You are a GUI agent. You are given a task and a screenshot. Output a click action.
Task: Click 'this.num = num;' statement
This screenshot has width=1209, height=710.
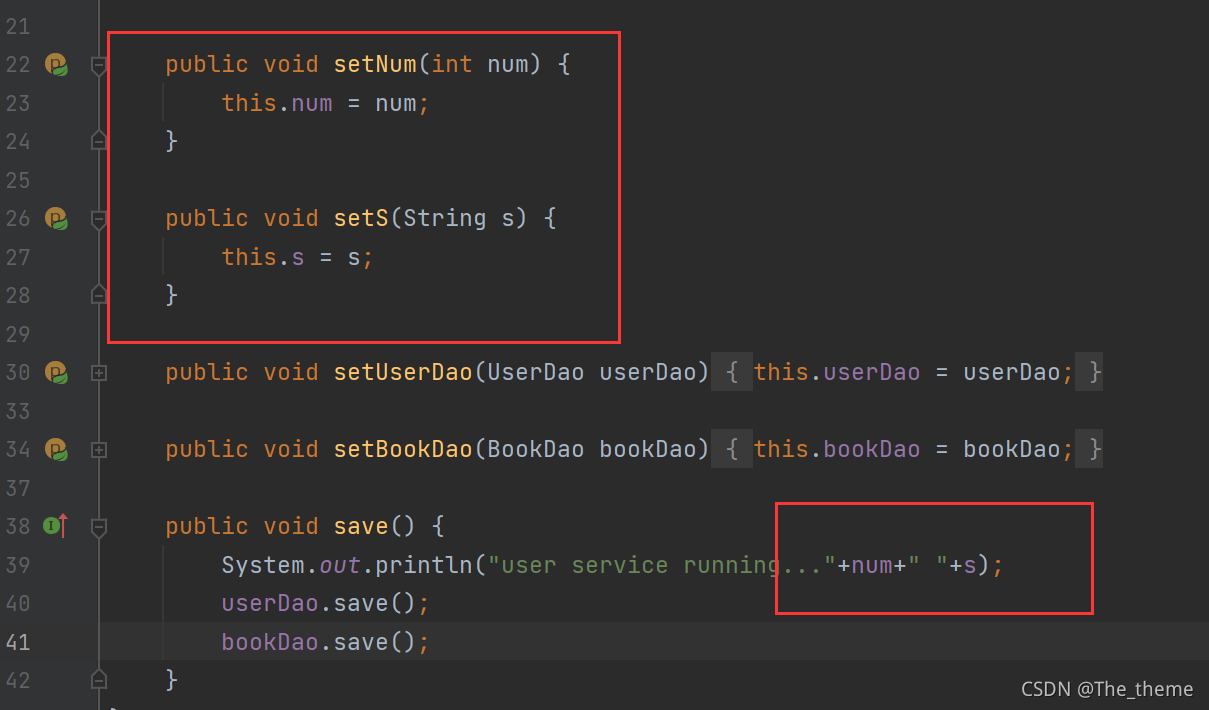[326, 104]
